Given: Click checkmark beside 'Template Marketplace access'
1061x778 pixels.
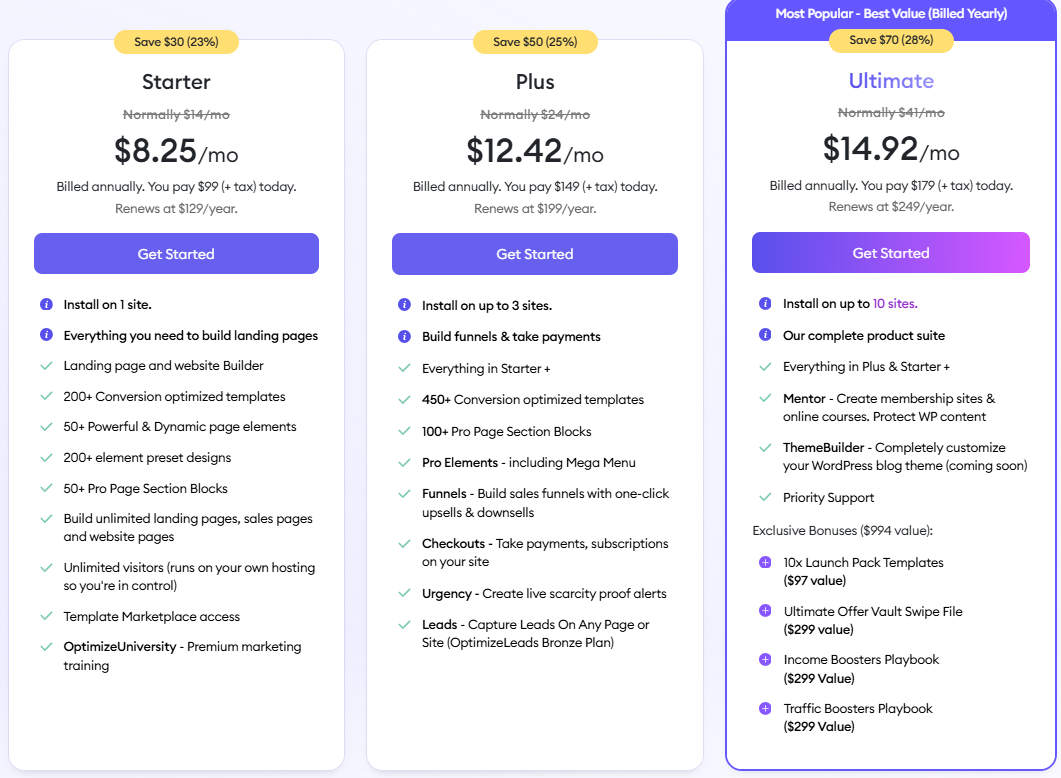Looking at the screenshot, I should pos(47,616).
